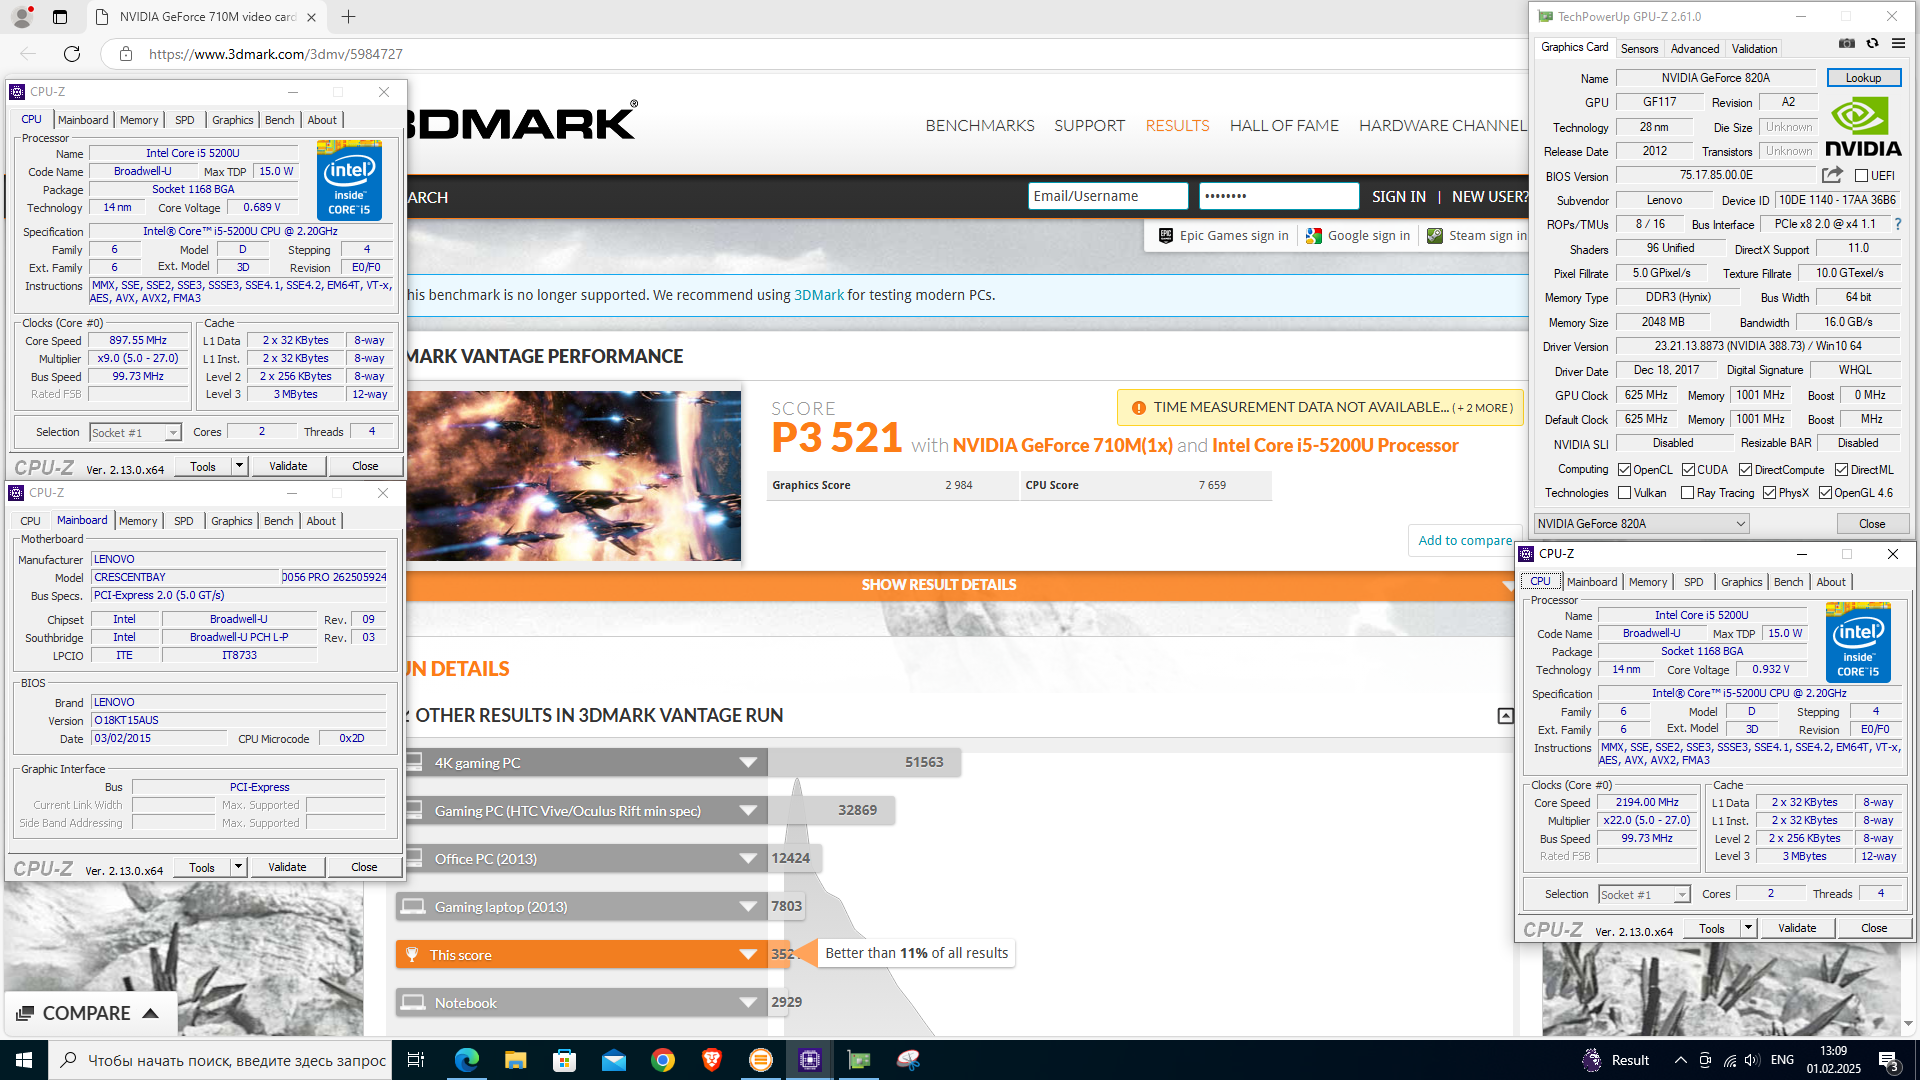Open Microsoft Edge from taskbar
The width and height of the screenshot is (1920, 1080).
point(467,1060)
